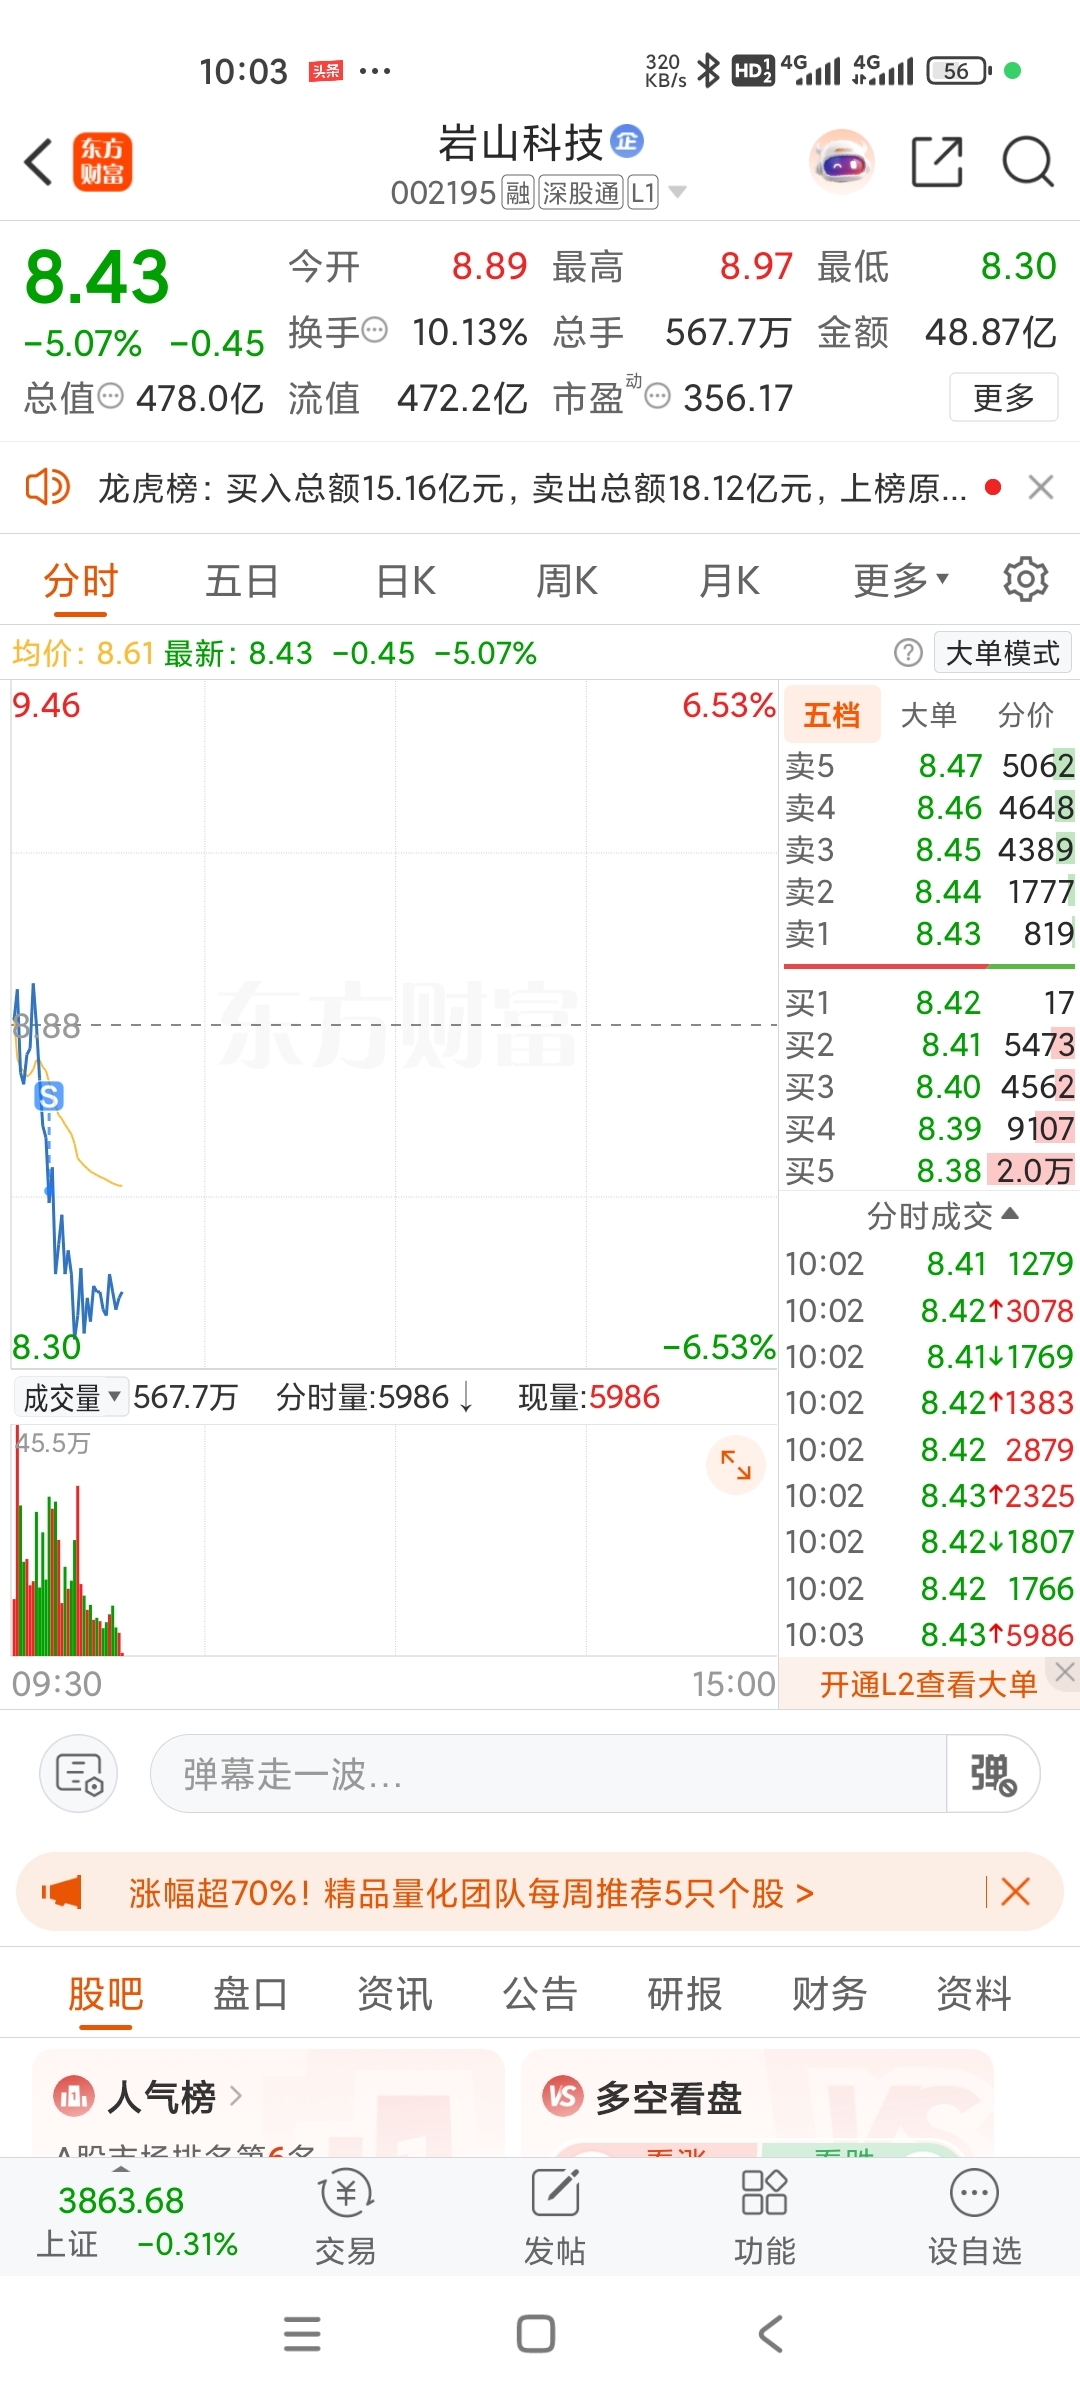Image resolution: width=1080 pixels, height=2400 pixels.
Task: Toggle the danmaku 弹 switch
Action: pyautogui.click(x=993, y=1775)
